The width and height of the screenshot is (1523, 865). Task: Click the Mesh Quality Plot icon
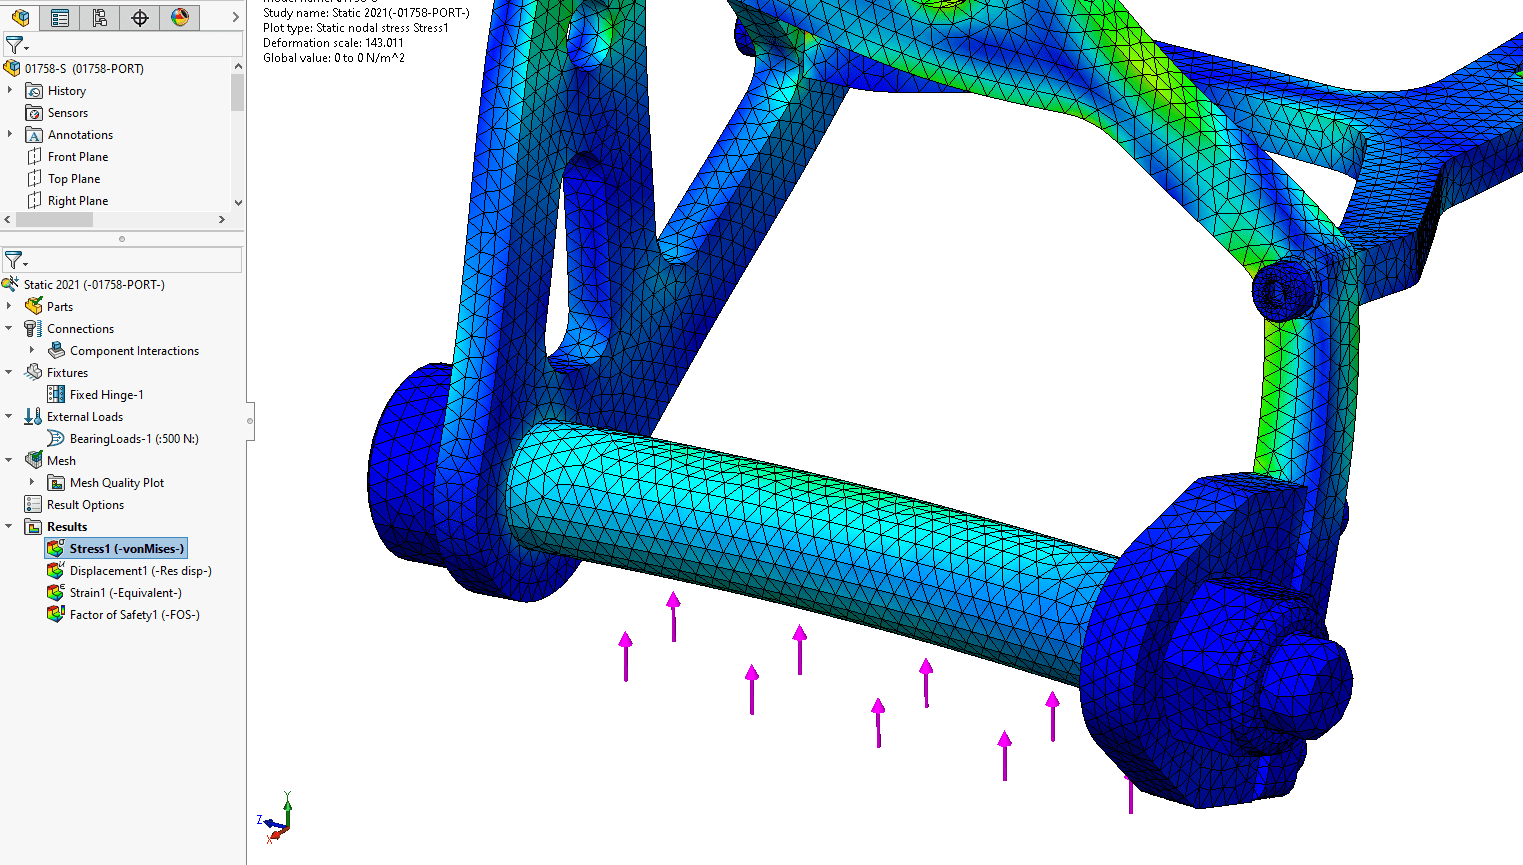(57, 482)
